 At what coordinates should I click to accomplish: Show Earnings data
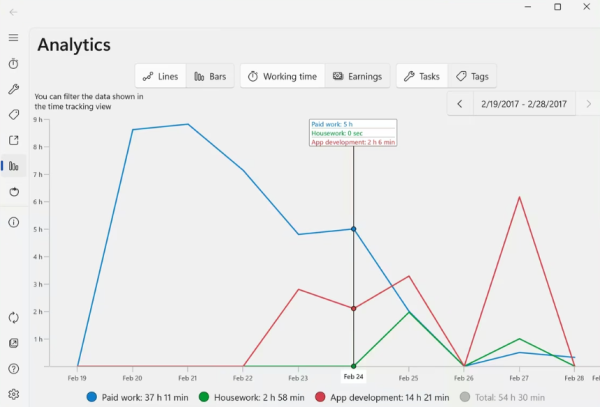[357, 77]
